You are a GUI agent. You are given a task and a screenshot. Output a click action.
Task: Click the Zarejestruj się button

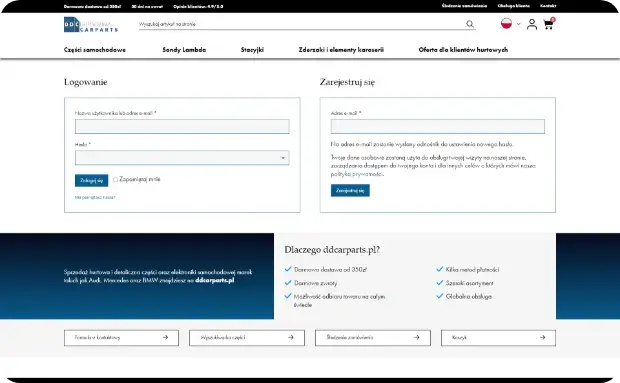[350, 191]
